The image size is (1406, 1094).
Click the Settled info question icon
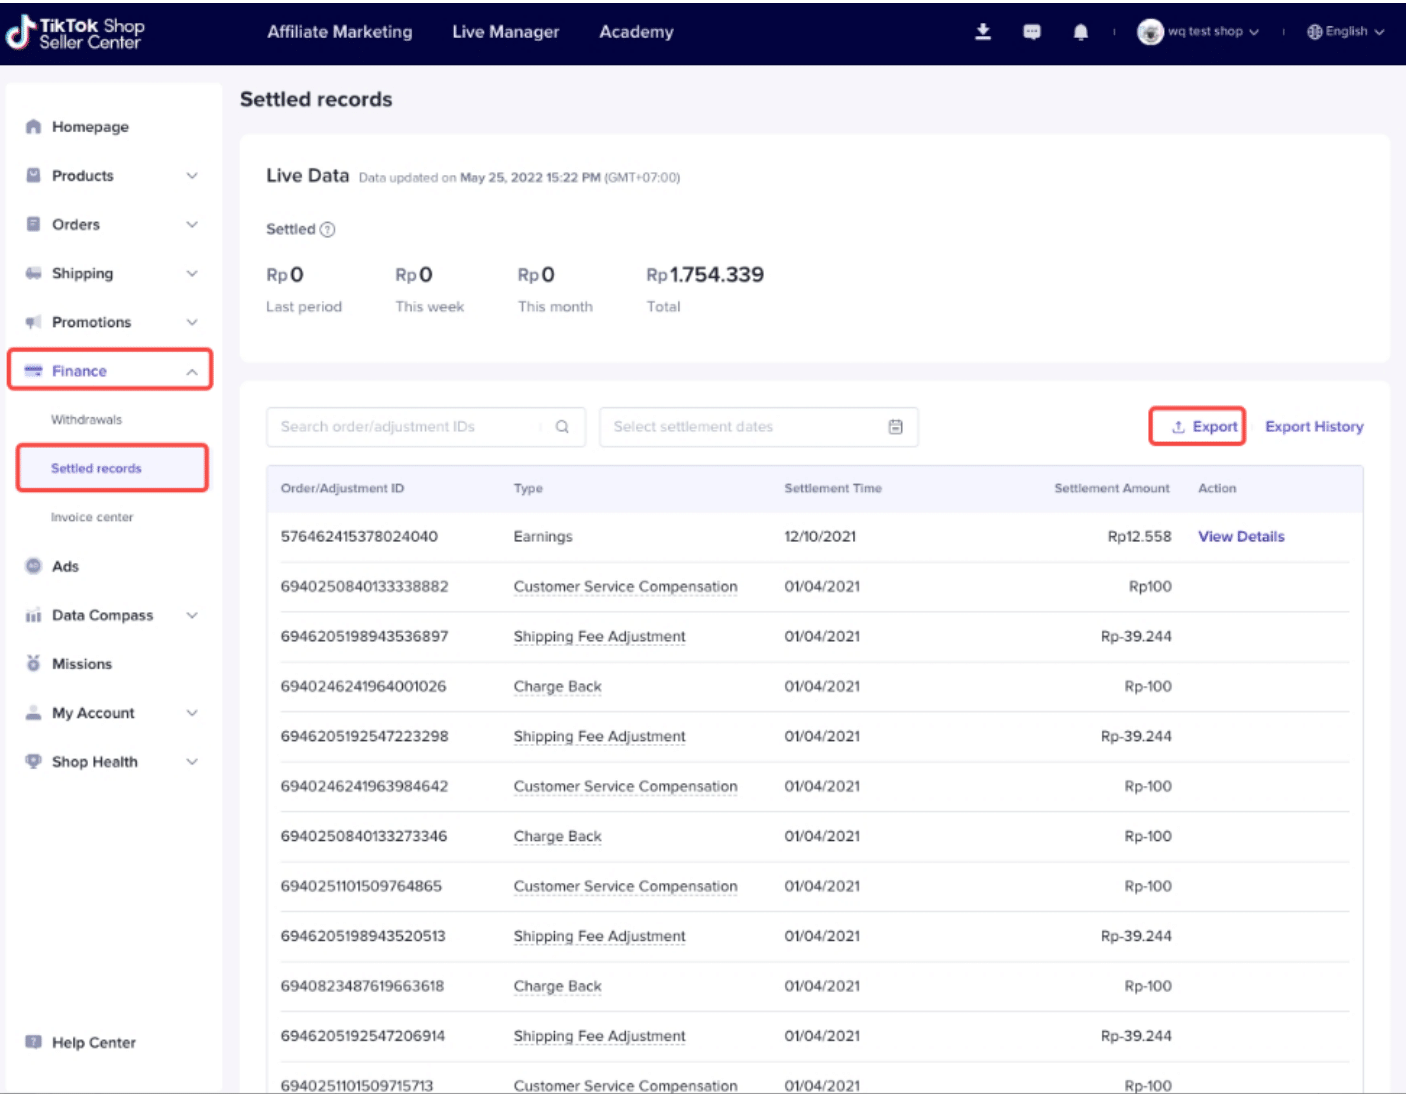[x=327, y=230]
